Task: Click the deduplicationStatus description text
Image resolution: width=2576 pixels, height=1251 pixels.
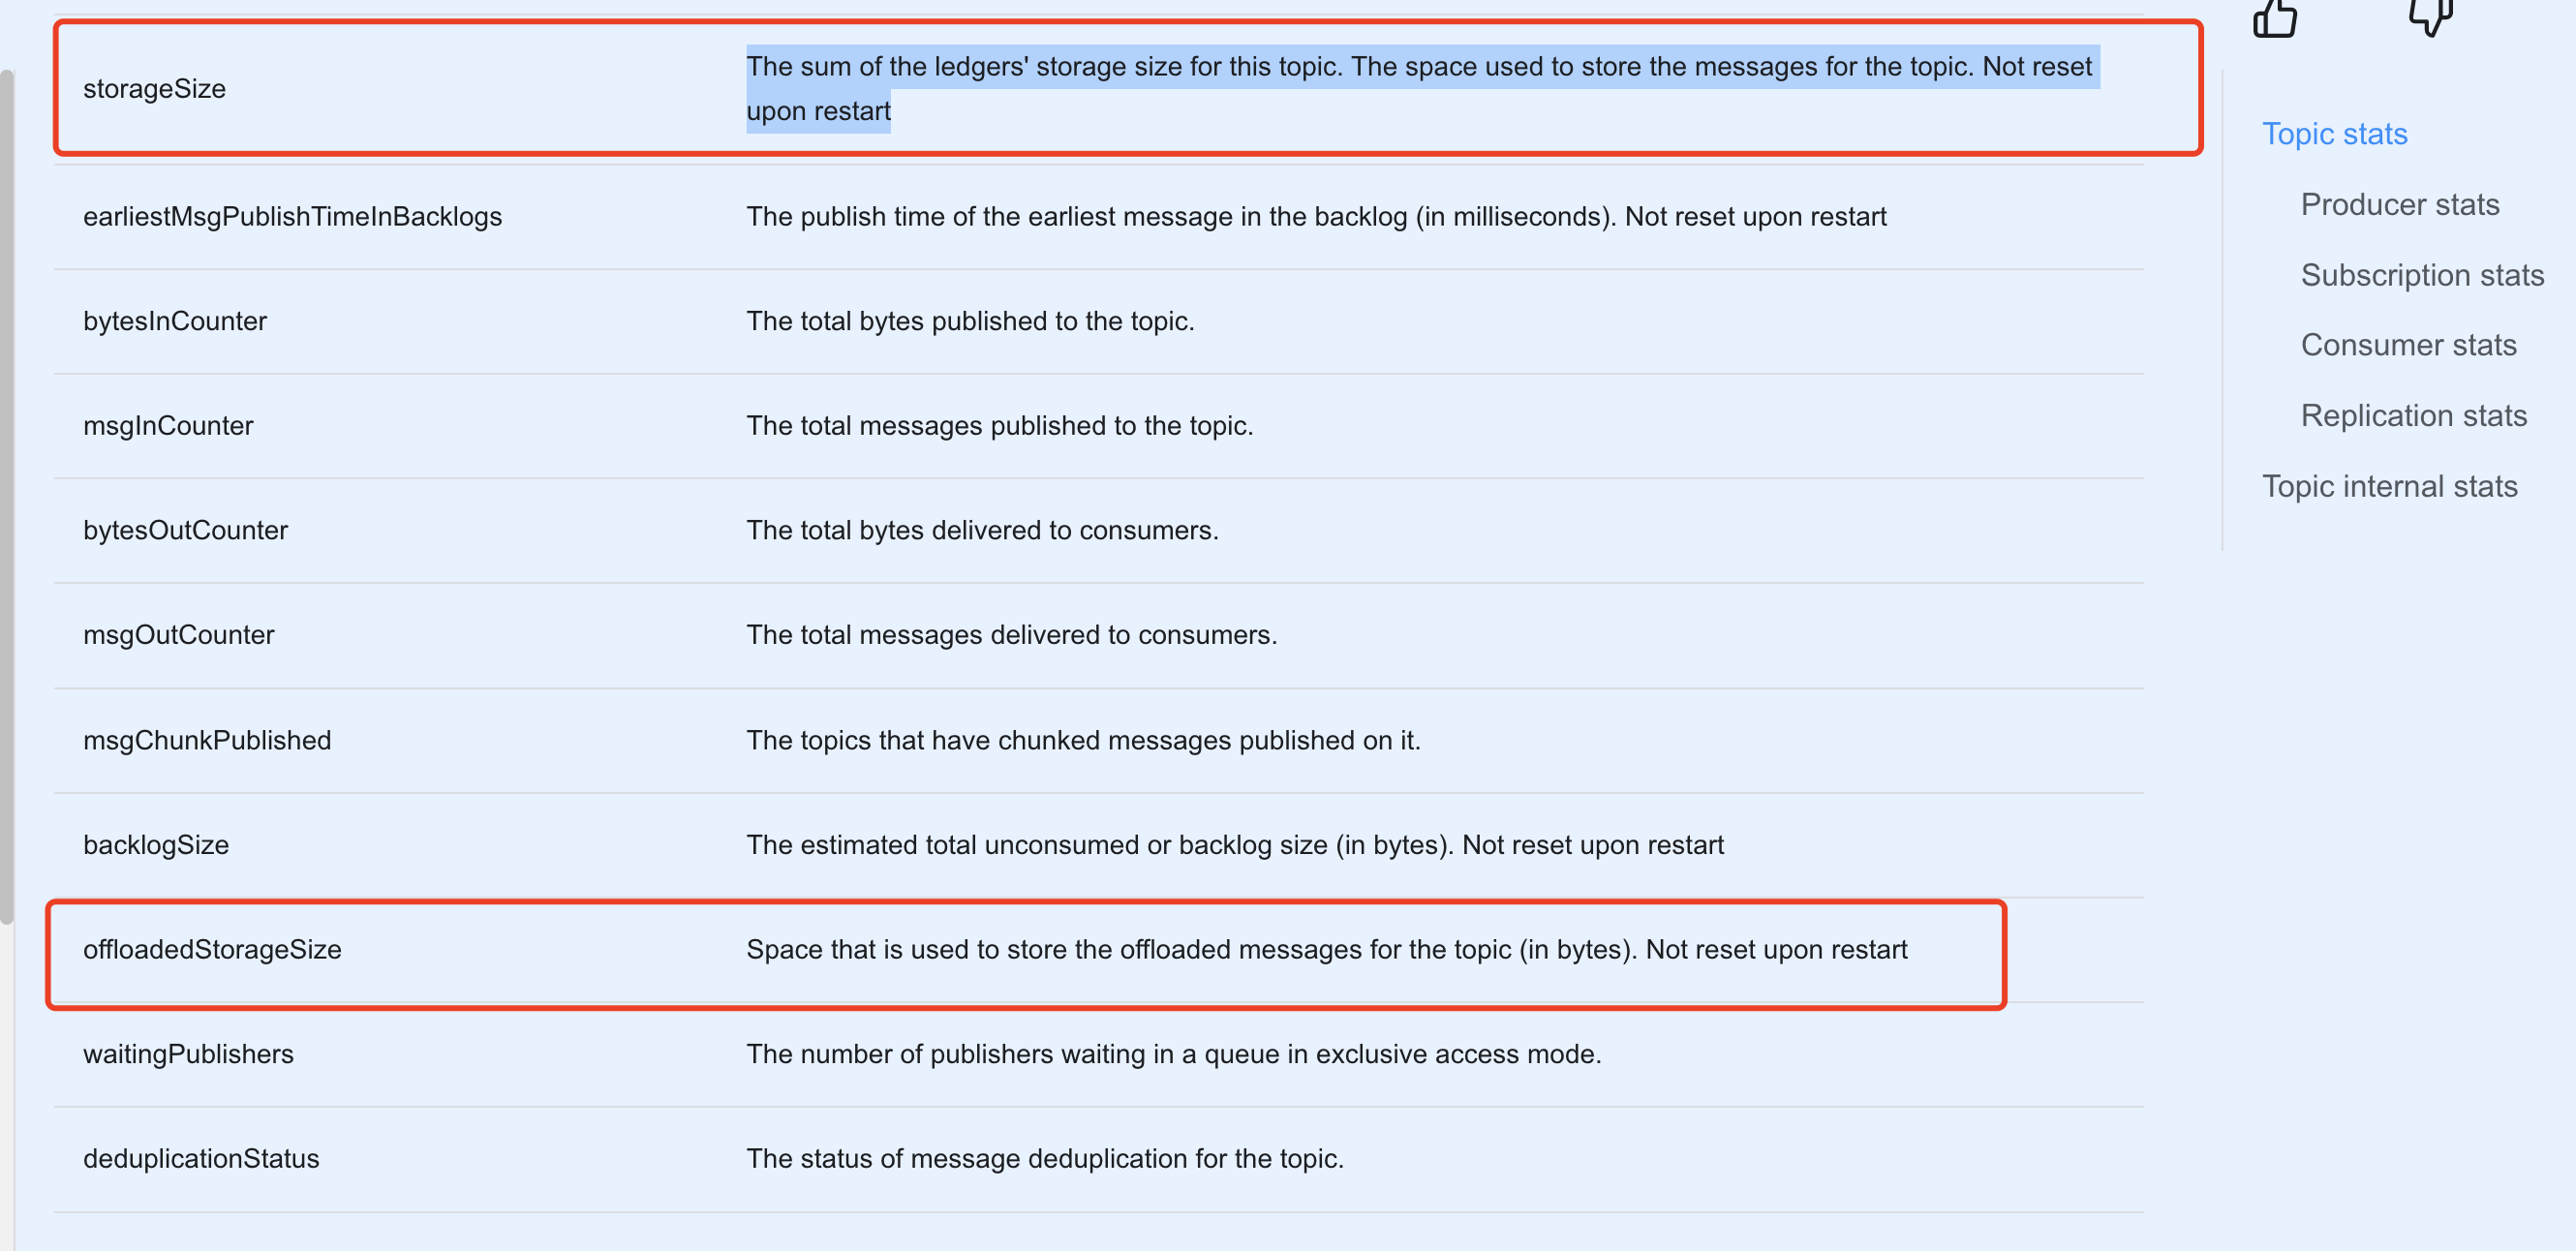Action: point(1044,1158)
